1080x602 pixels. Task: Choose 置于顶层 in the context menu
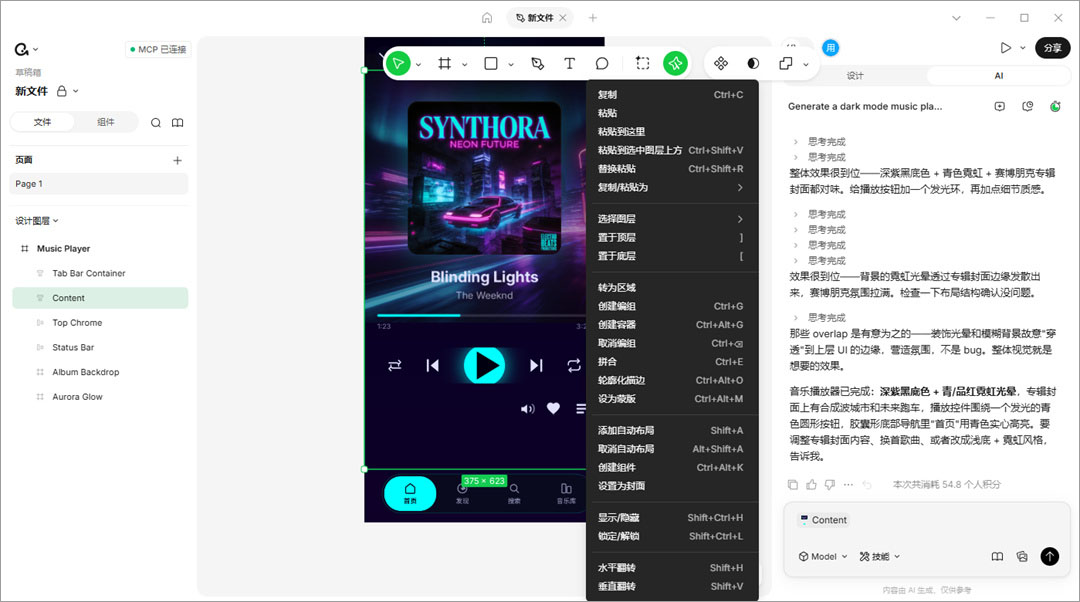click(x=672, y=238)
